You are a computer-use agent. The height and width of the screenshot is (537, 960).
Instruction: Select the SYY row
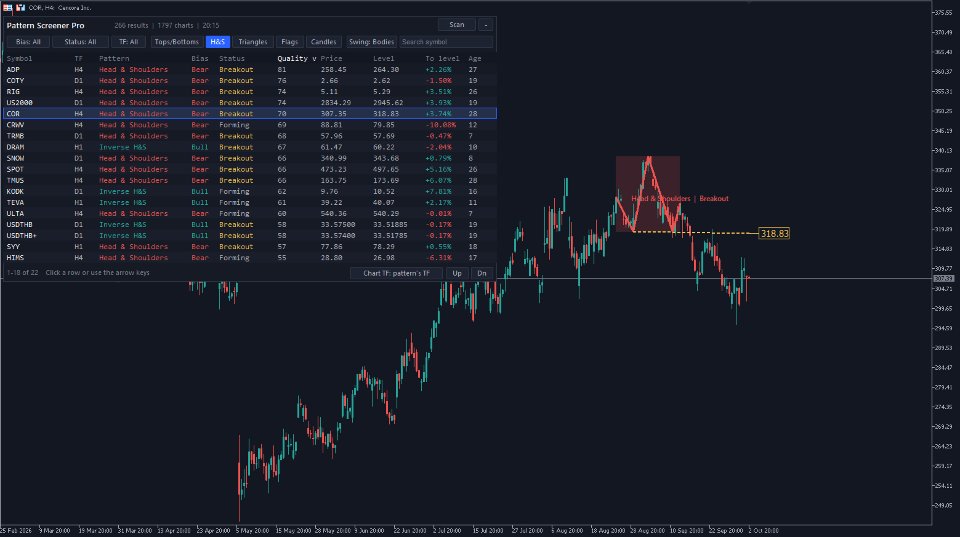[x=250, y=247]
